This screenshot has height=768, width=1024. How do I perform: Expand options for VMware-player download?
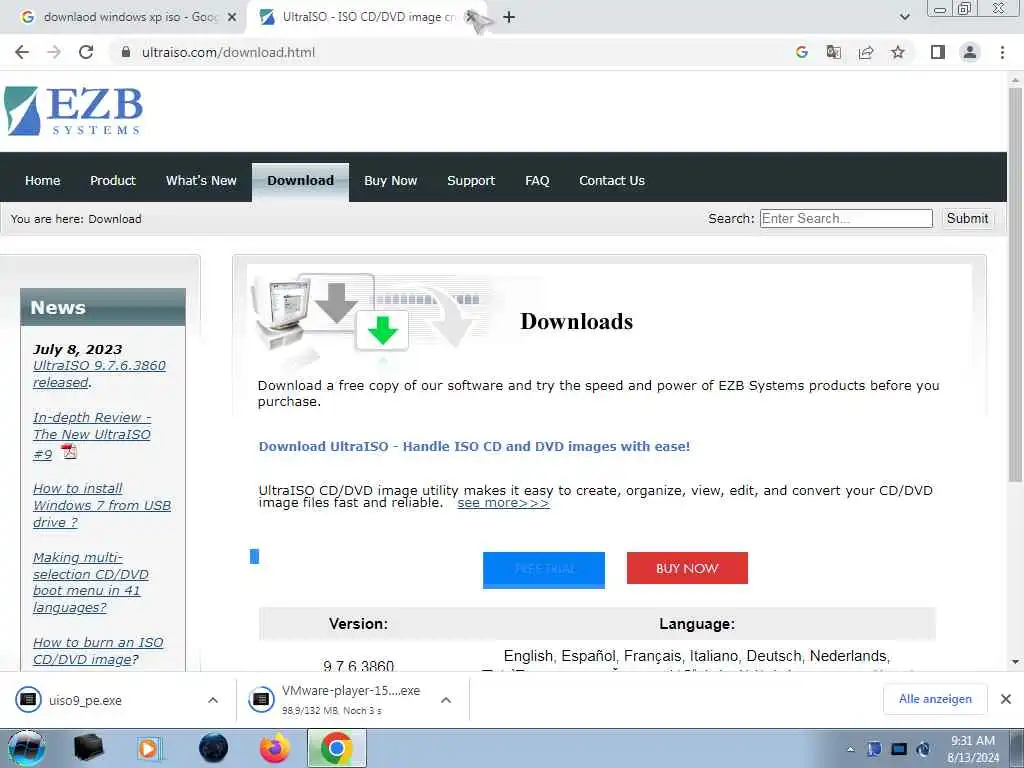pos(446,700)
